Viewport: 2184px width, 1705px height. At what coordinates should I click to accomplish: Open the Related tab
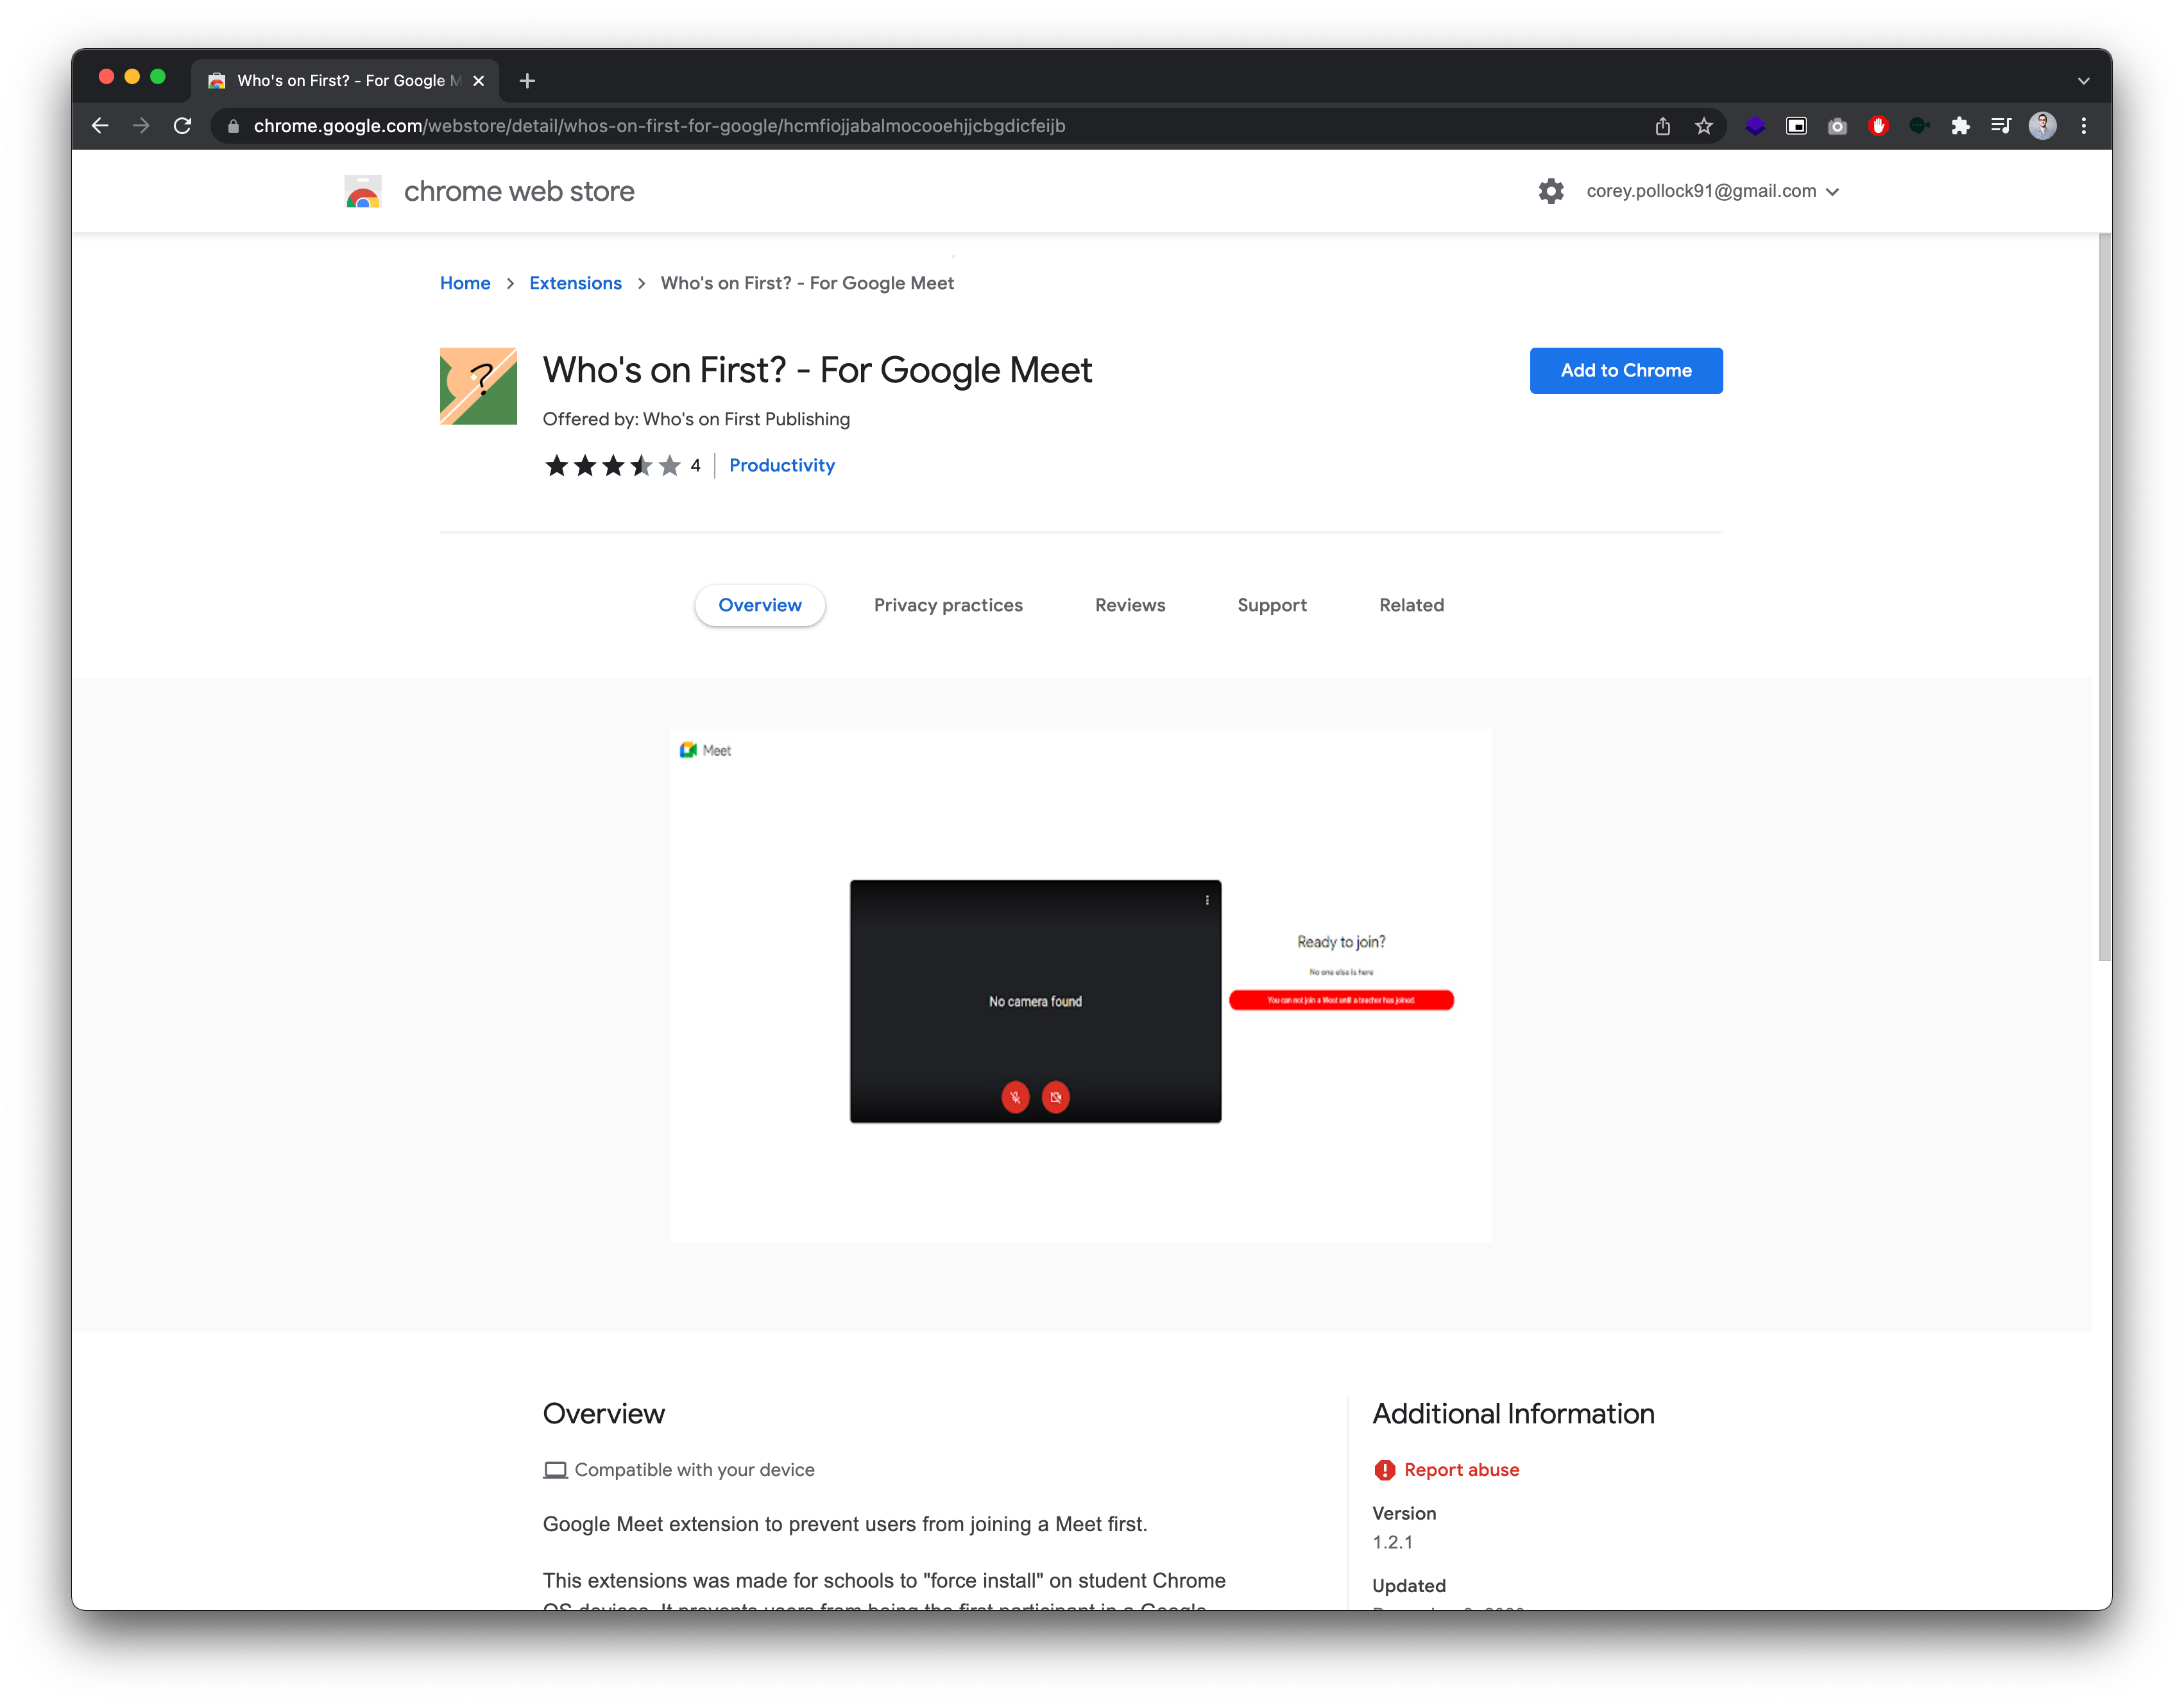1411,605
